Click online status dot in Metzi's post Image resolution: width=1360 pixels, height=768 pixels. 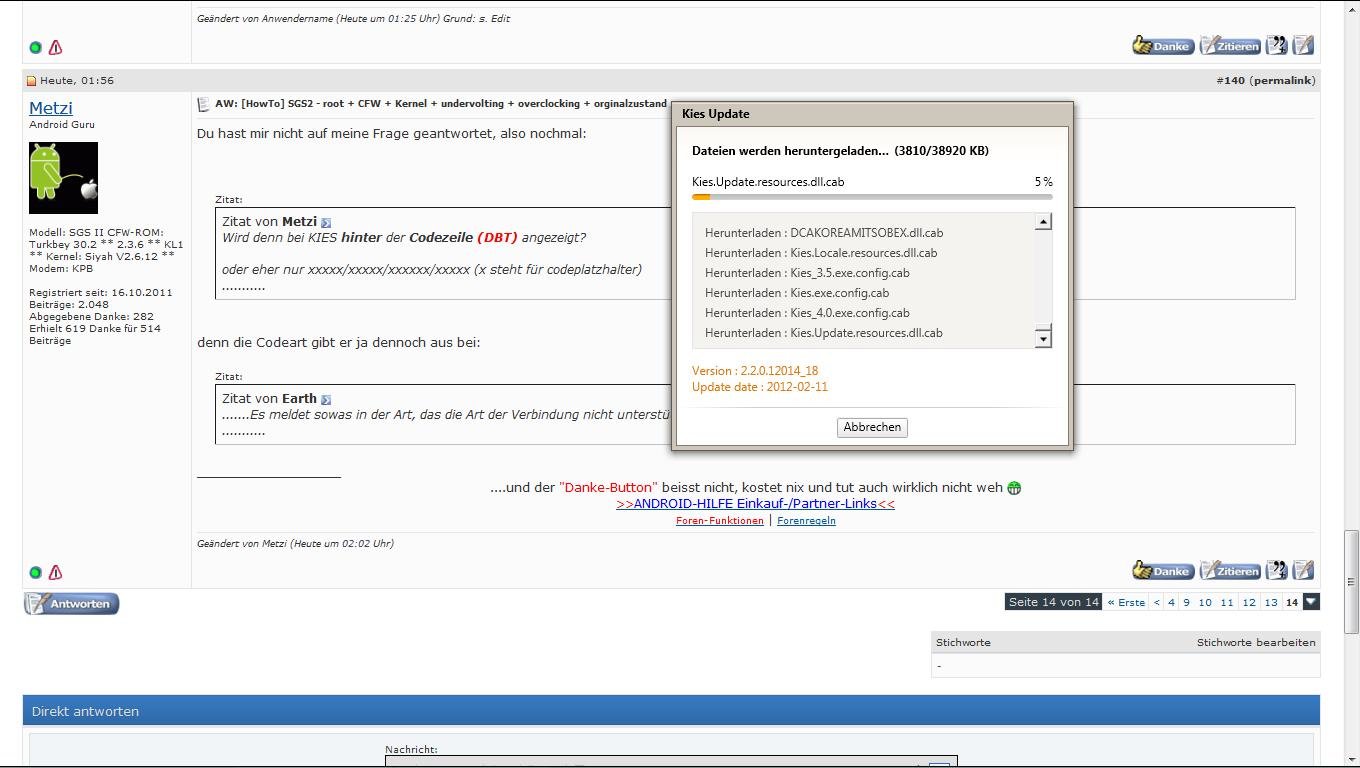(x=36, y=573)
